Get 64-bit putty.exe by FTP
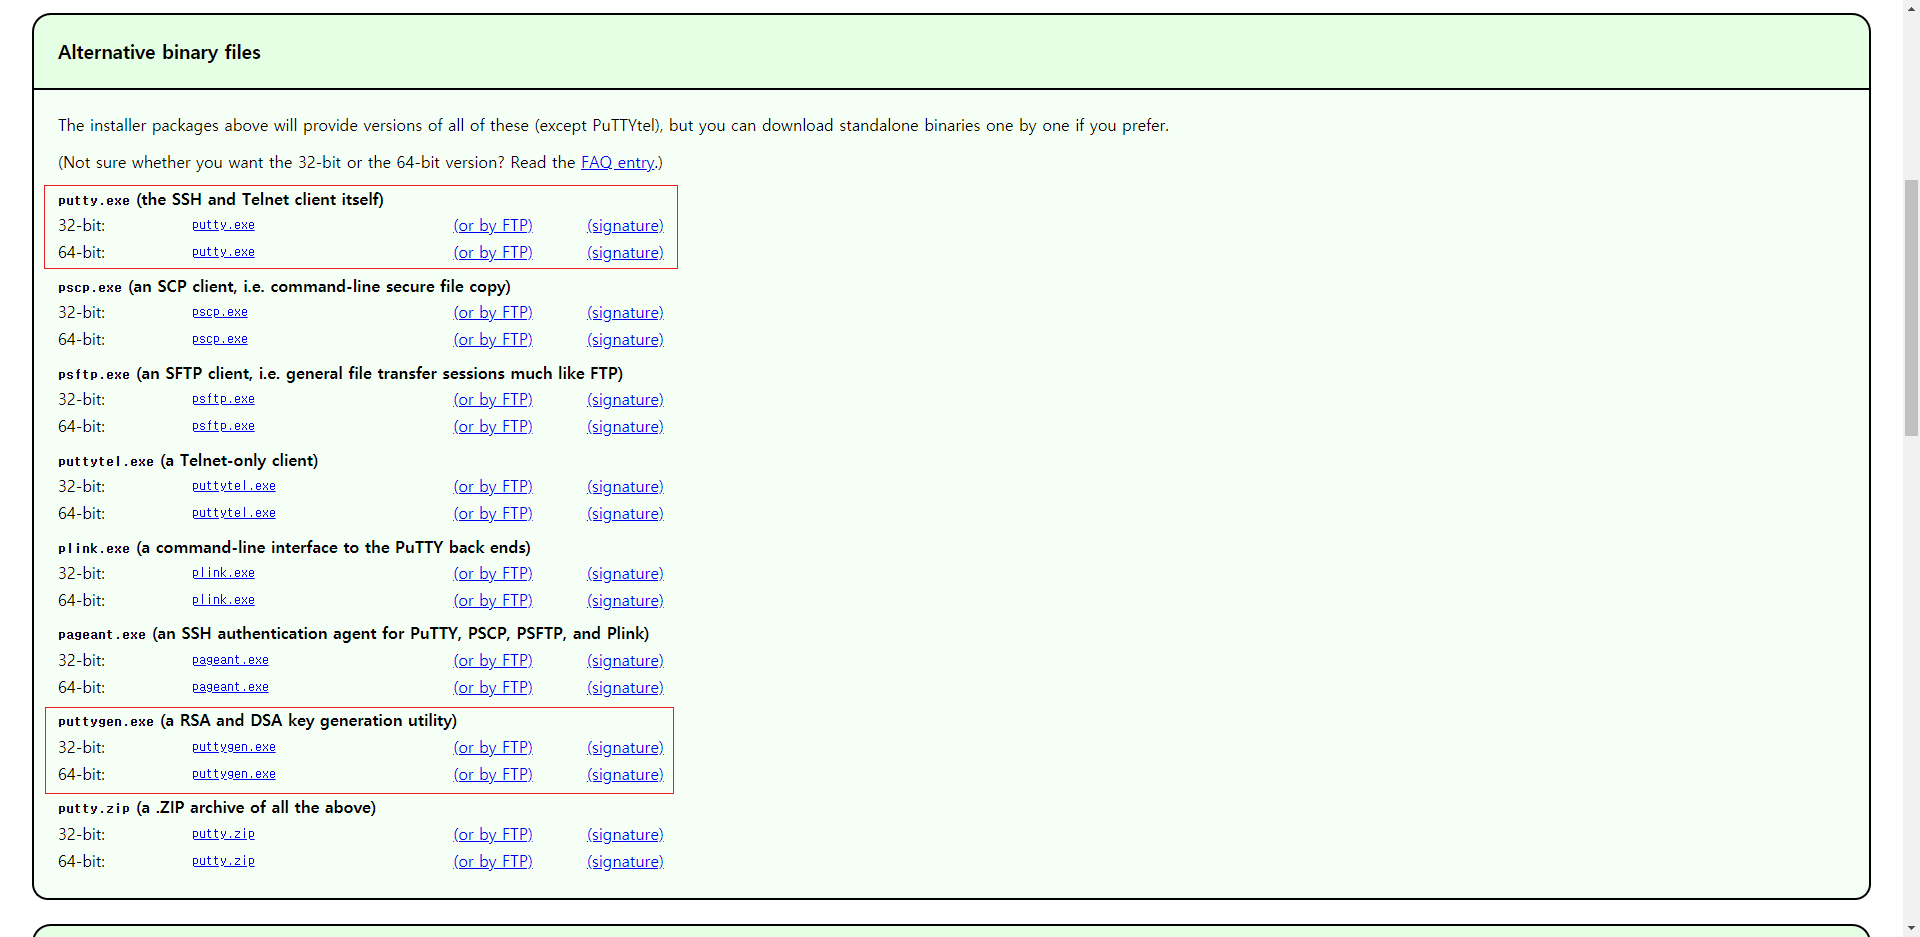The height and width of the screenshot is (937, 1920). (493, 252)
